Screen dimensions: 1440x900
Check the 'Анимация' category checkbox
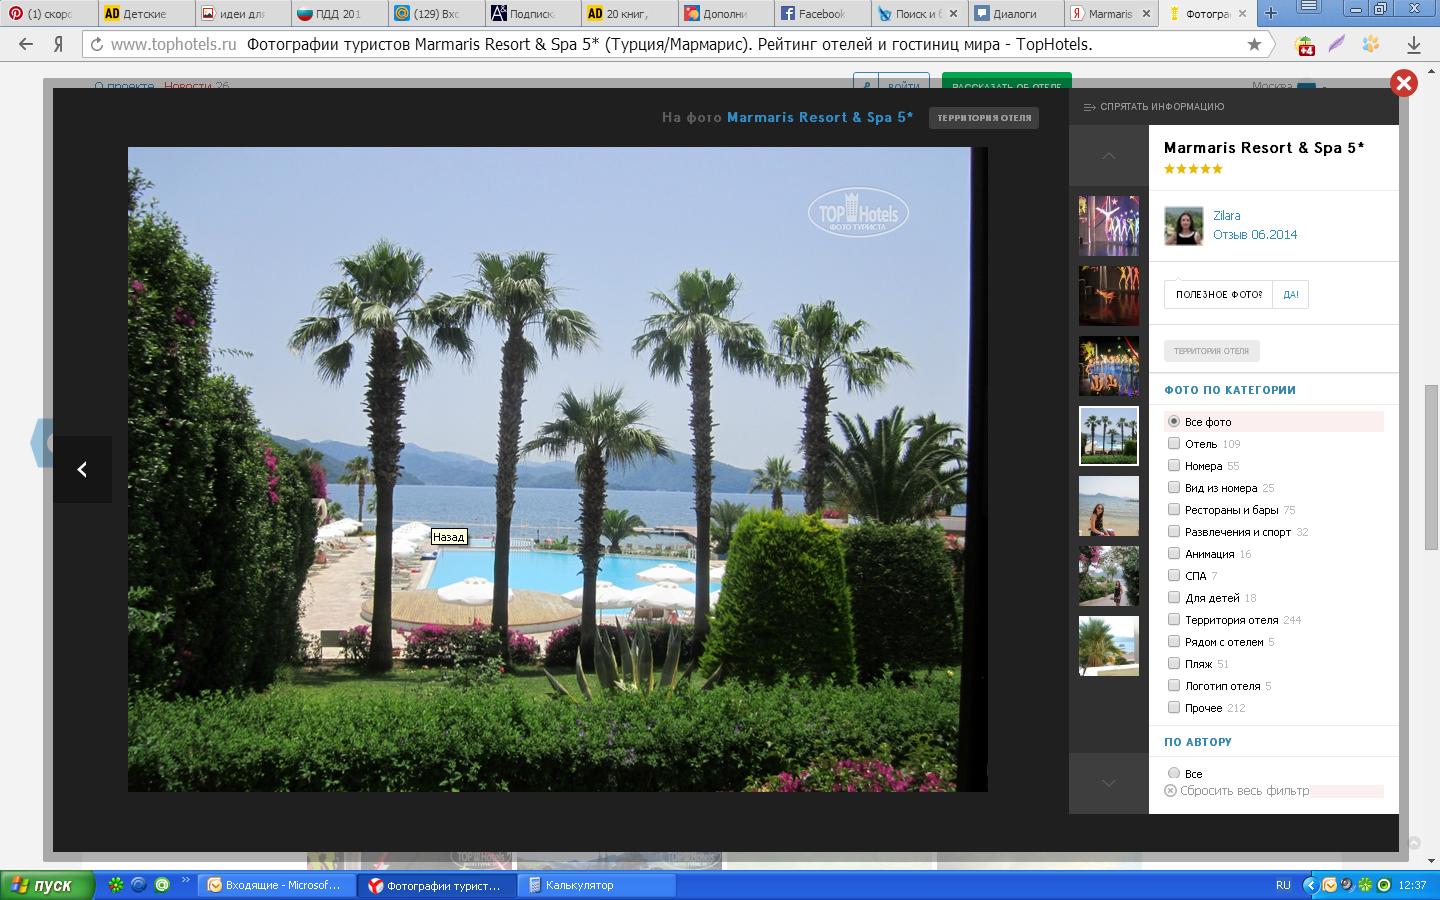click(1174, 553)
